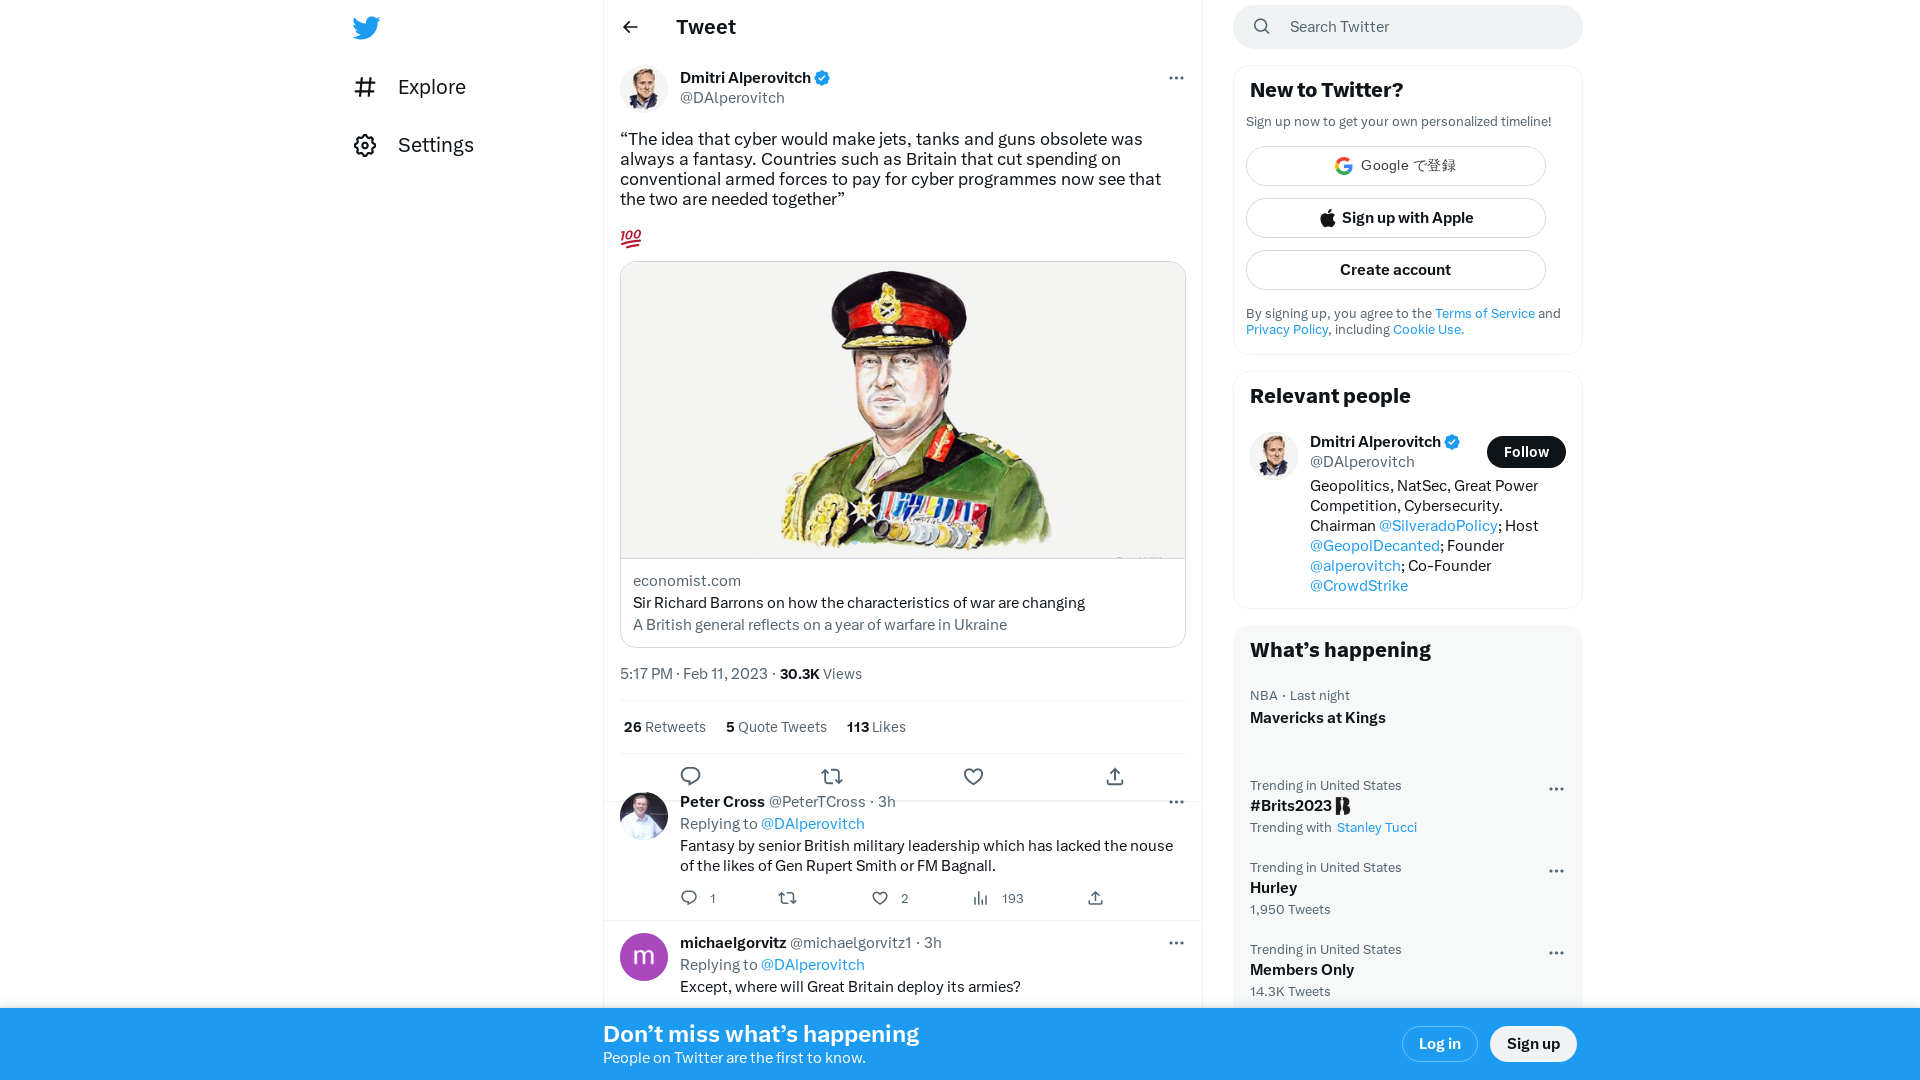1920x1080 pixels.
Task: Click the Twitter bird logo icon
Action: point(365,28)
